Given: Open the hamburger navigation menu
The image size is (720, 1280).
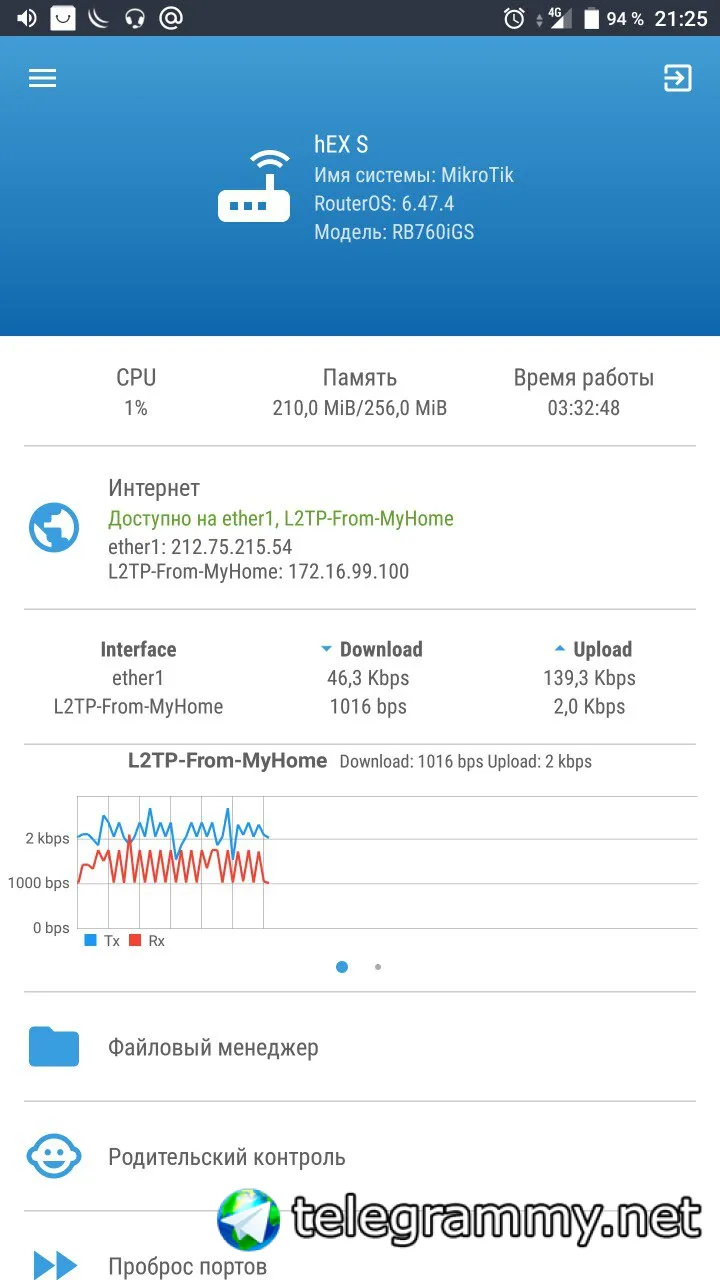Looking at the screenshot, I should pos(42,78).
